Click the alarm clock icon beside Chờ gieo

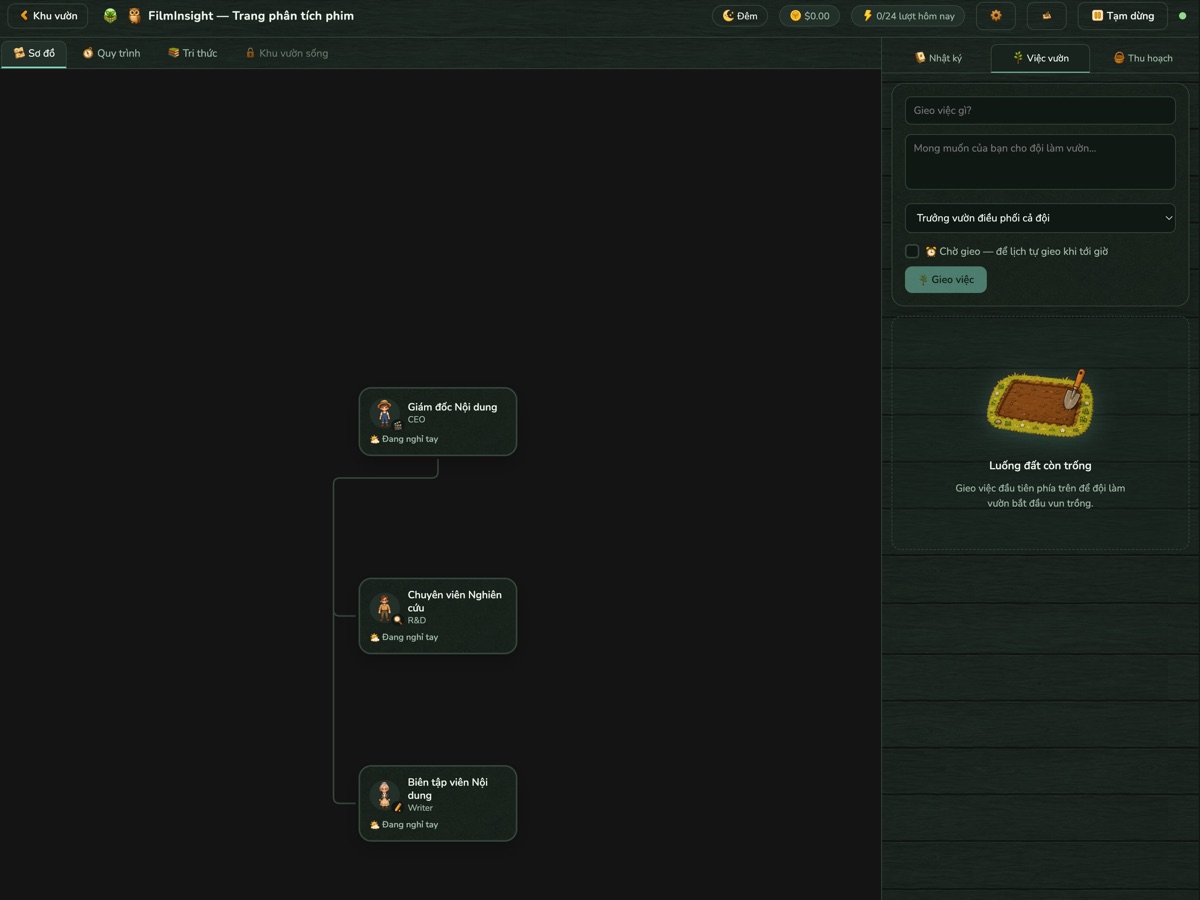pos(931,251)
